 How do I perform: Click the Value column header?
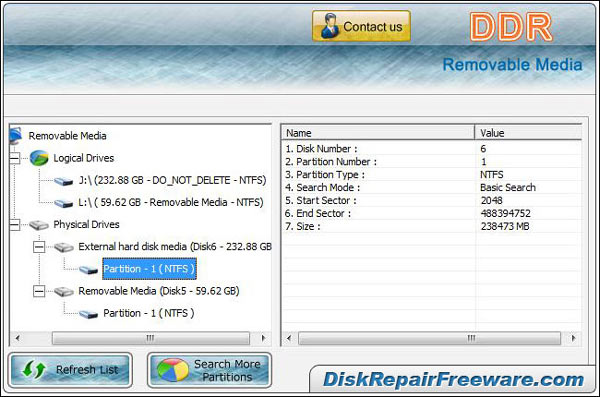[528, 133]
